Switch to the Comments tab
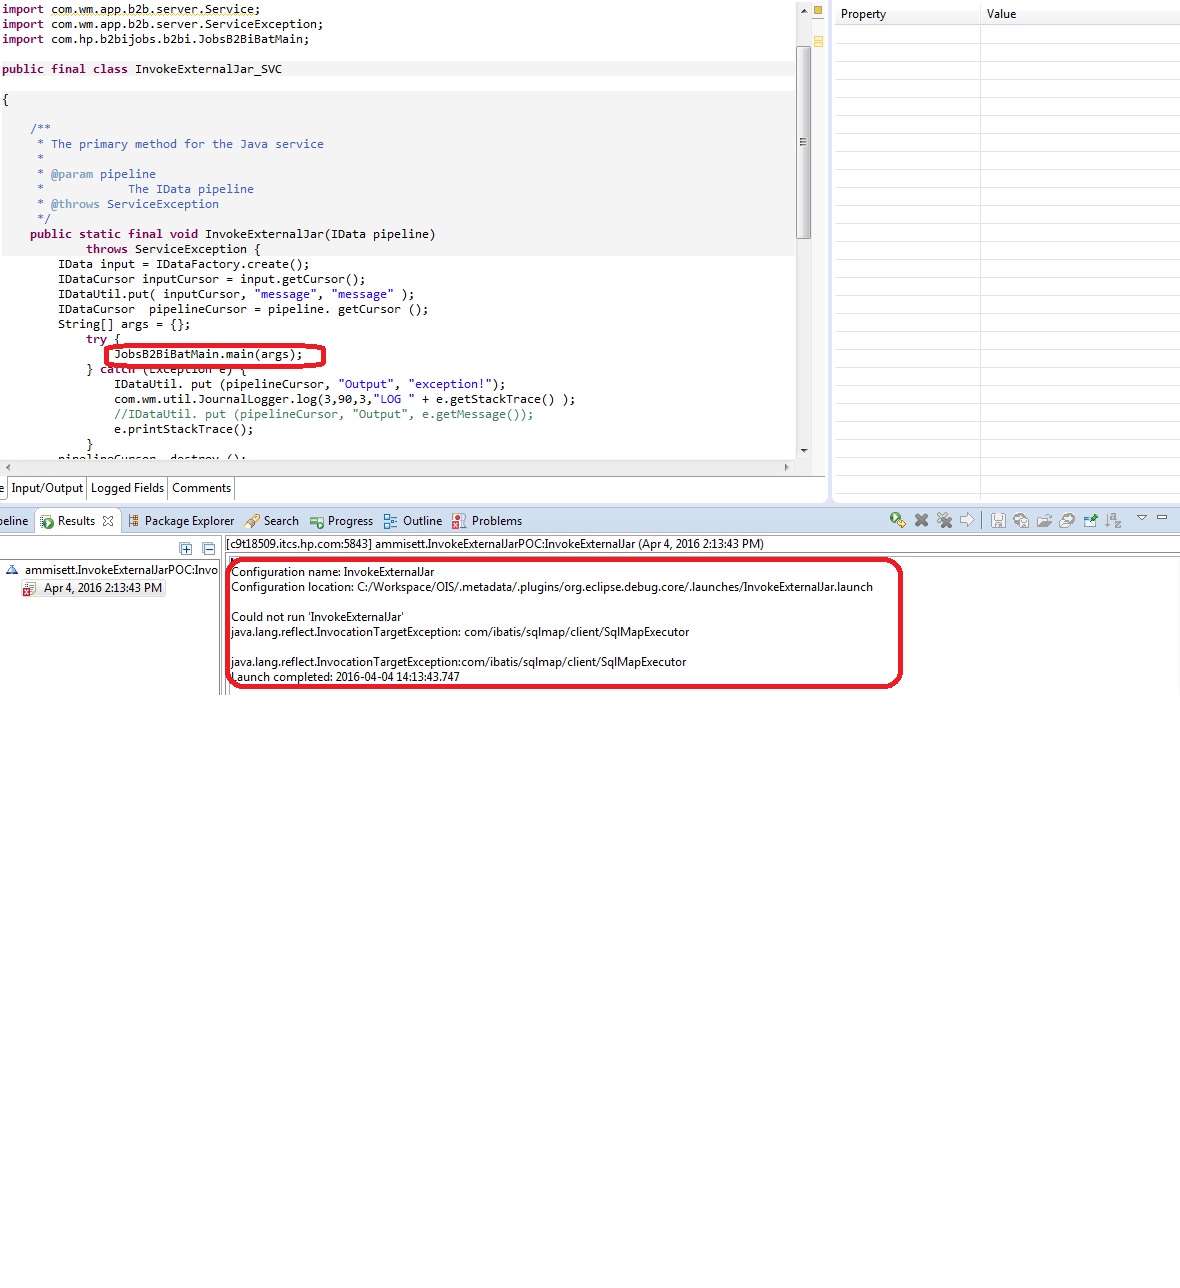1180x1288 pixels. pos(200,488)
